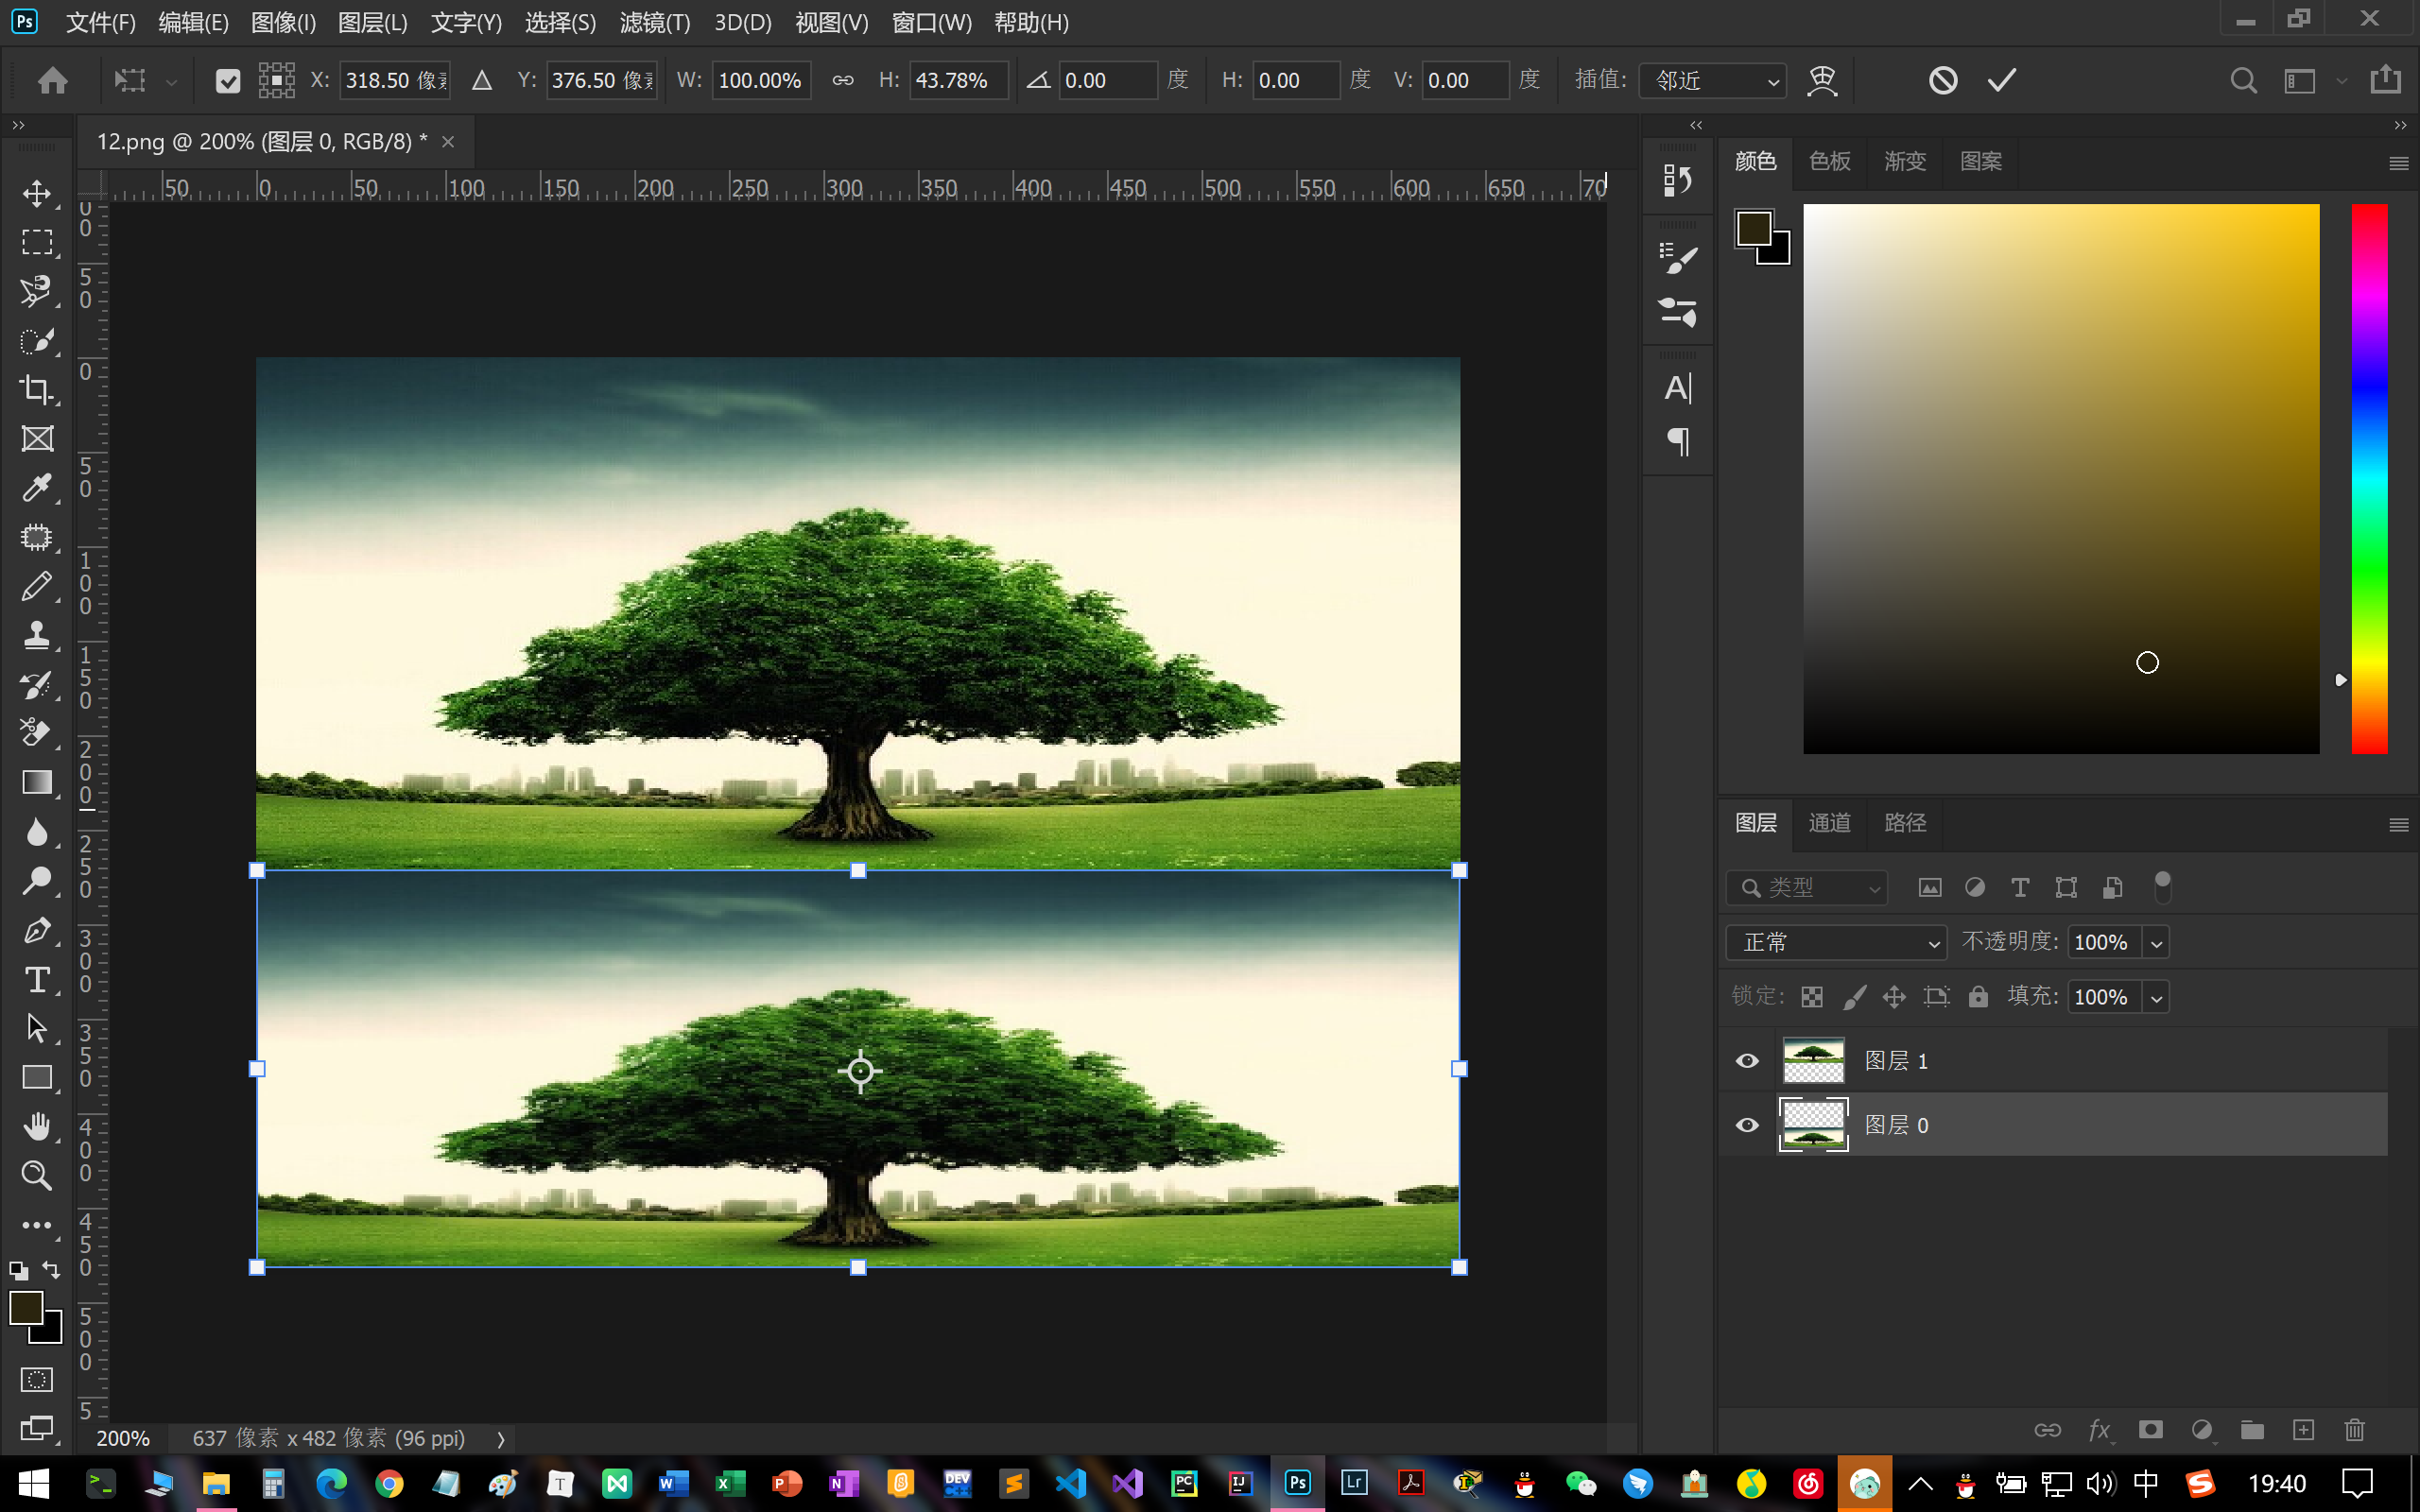
Task: Expand the fill slider dropdown
Action: pos(2156,997)
